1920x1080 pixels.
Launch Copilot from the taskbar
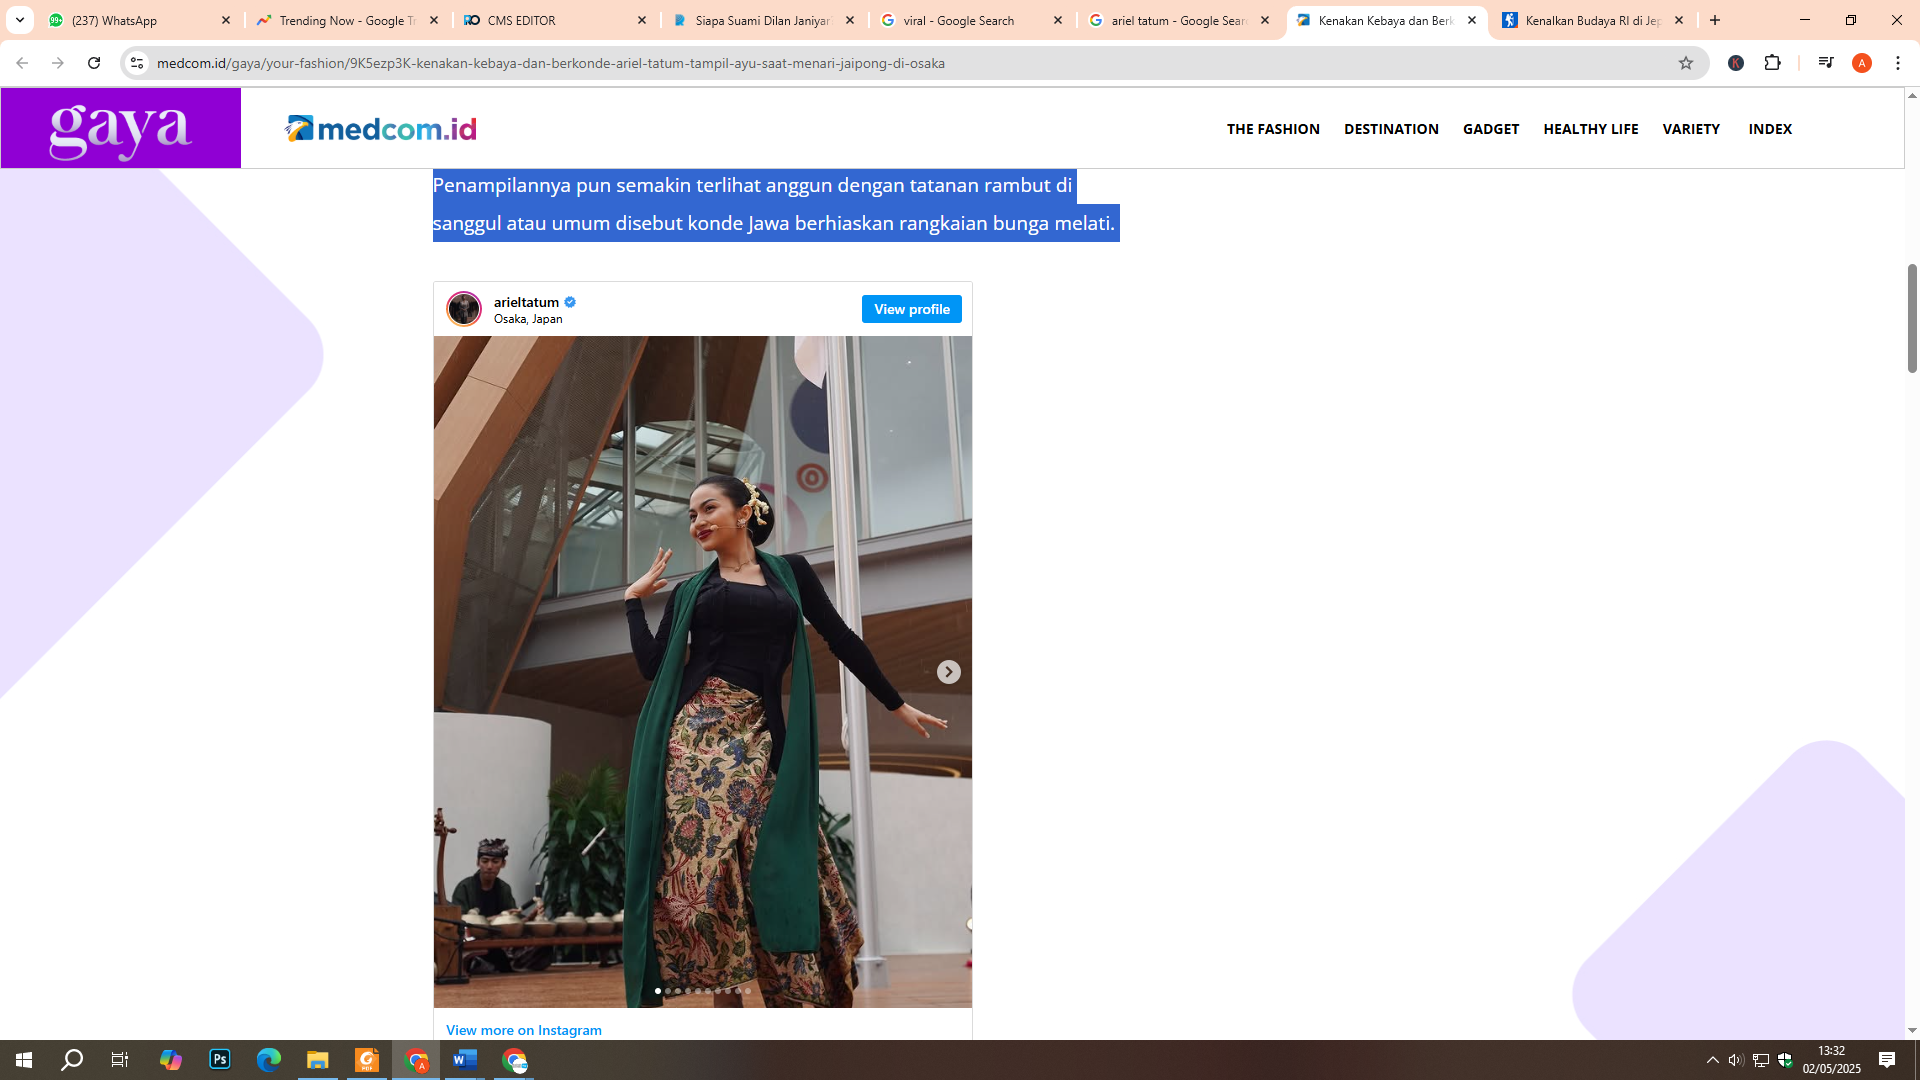pos(171,1060)
